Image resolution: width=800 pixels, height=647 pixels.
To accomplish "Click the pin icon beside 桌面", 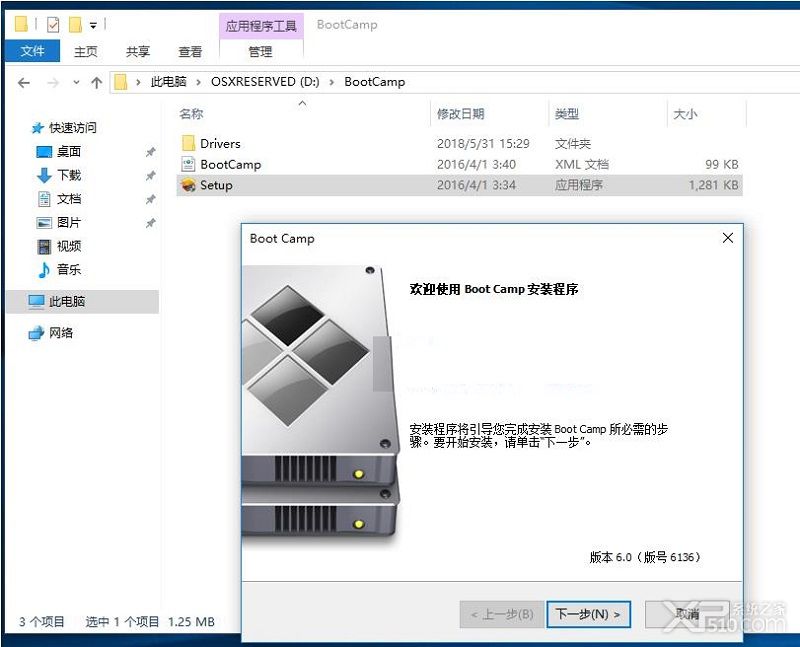I will point(151,152).
